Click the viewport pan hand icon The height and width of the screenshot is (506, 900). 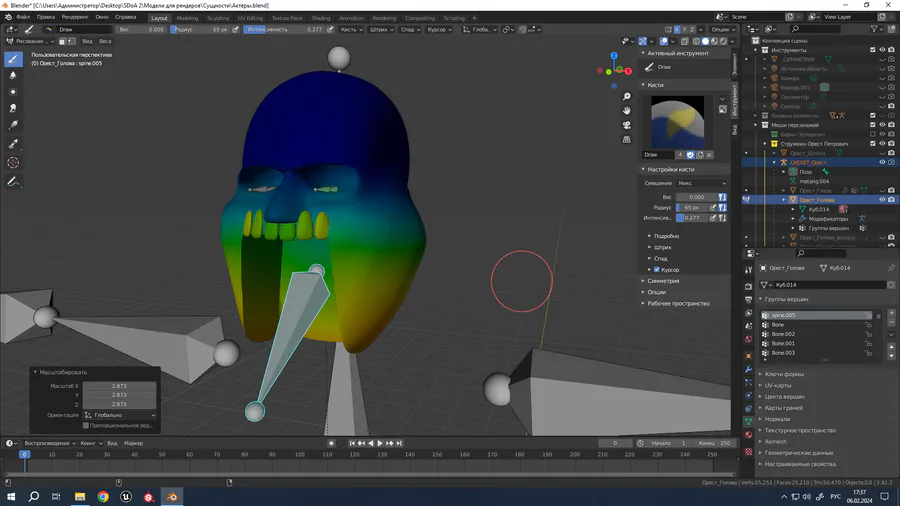point(627,110)
